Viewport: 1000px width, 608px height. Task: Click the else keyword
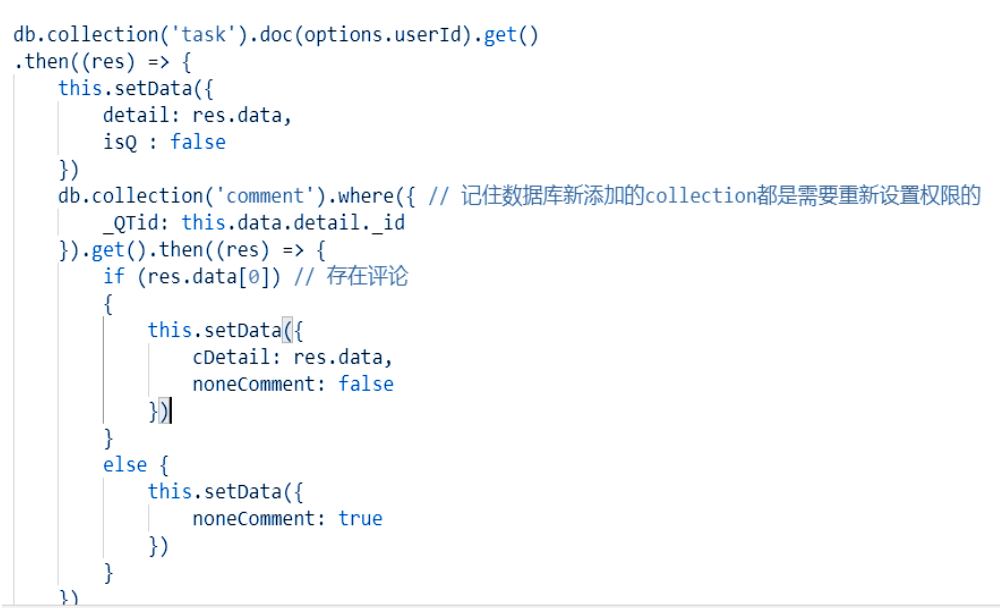tap(124, 465)
